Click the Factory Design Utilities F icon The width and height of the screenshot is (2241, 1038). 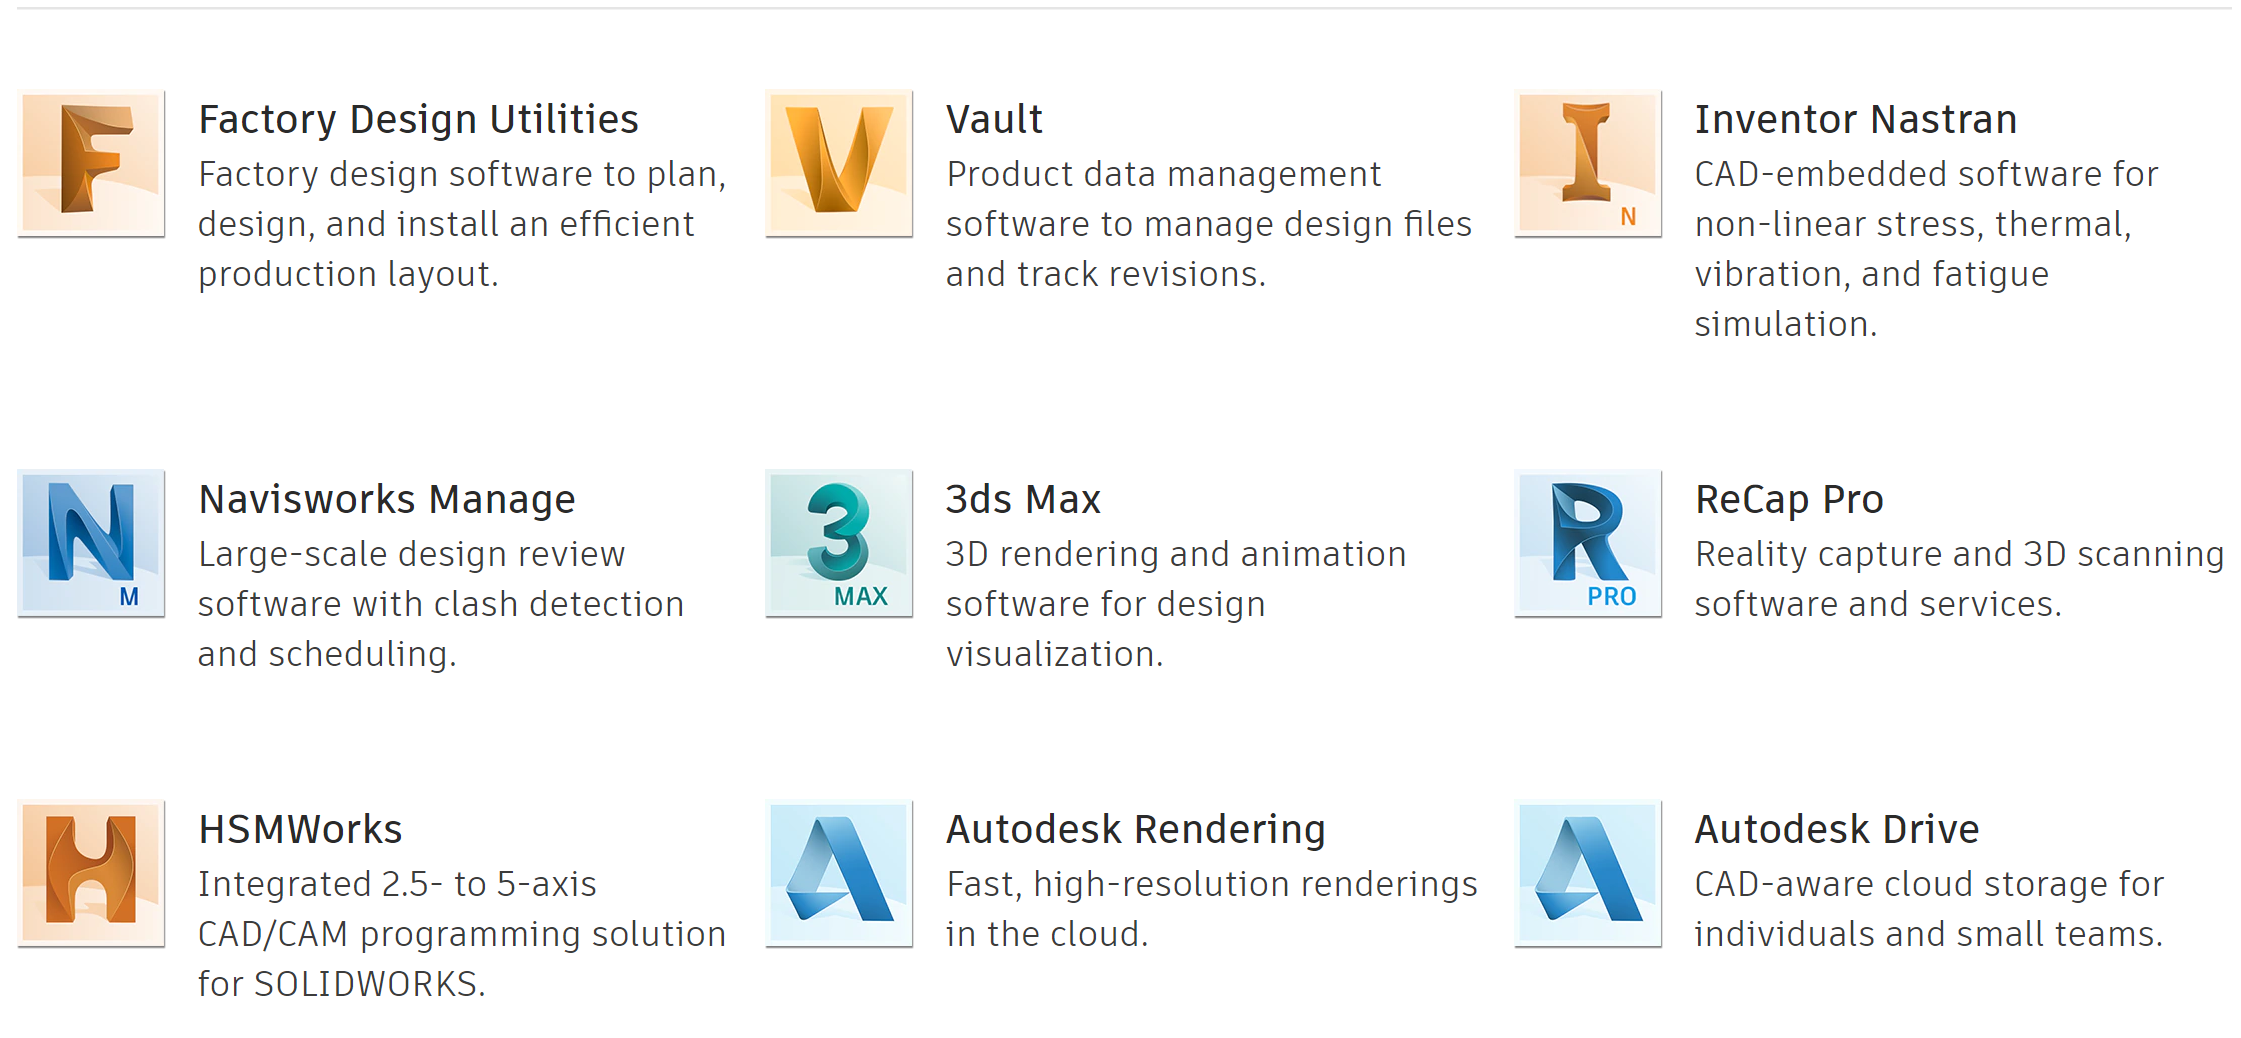pyautogui.click(x=91, y=163)
